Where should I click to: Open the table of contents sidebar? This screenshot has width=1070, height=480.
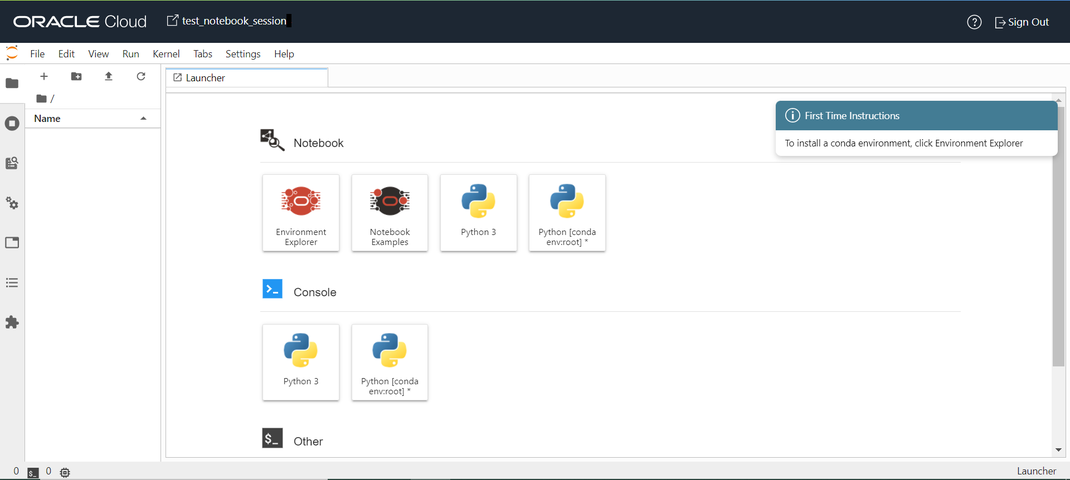12,282
